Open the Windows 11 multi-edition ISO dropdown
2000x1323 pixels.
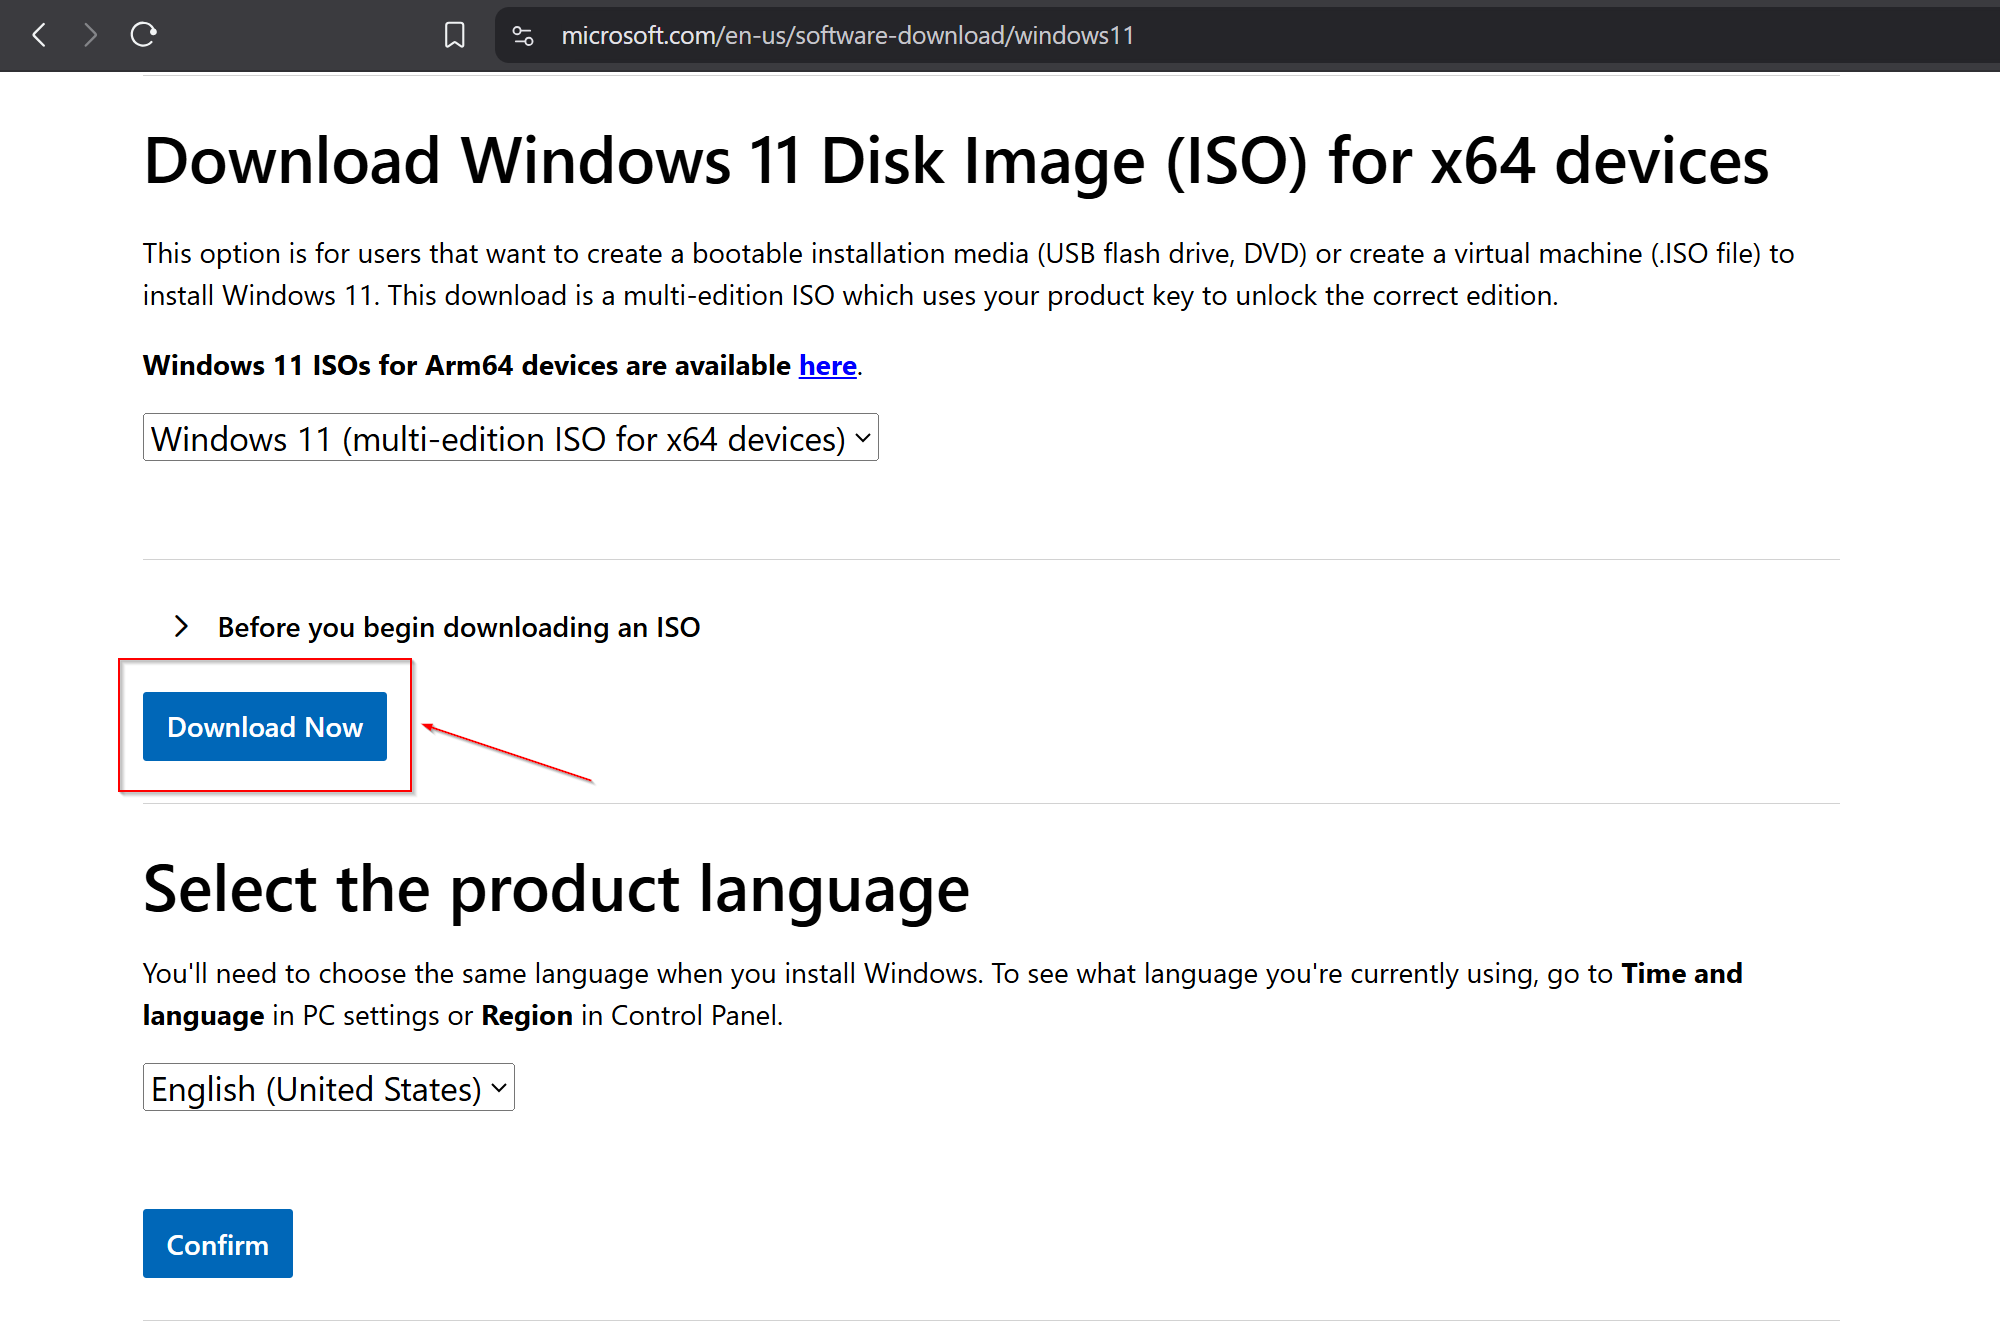[x=511, y=438]
